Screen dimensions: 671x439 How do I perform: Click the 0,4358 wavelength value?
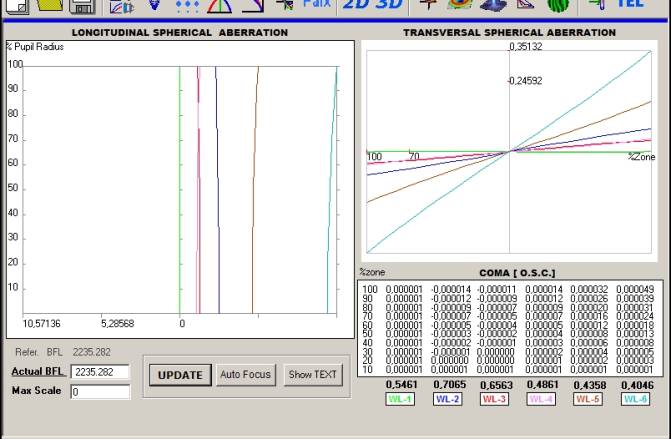pyautogui.click(x=590, y=385)
